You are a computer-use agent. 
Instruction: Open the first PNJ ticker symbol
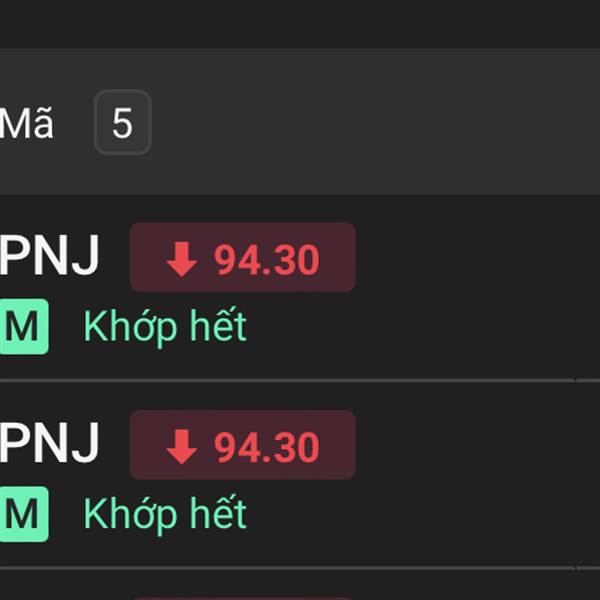pos(49,255)
